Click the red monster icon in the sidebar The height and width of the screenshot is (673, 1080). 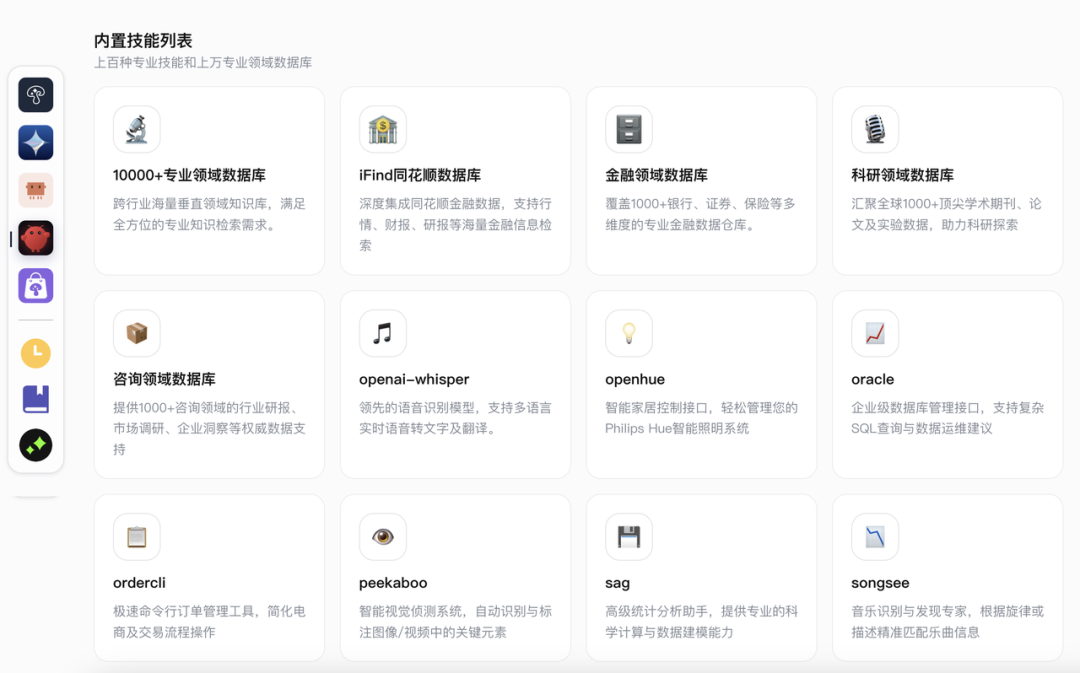coord(36,237)
